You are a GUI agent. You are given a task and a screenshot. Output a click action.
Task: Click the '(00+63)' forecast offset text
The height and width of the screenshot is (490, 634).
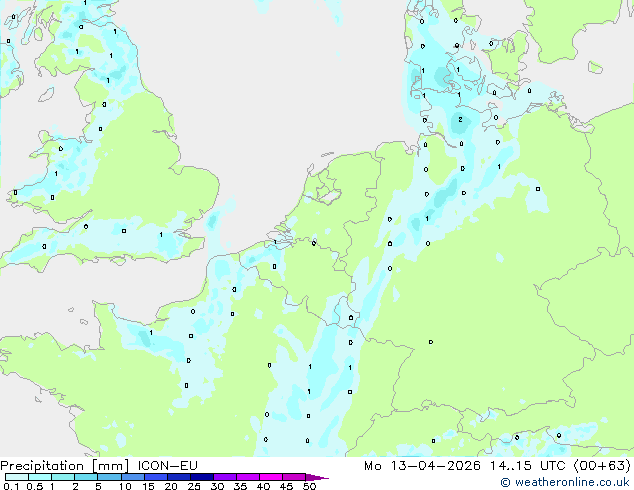602,465
